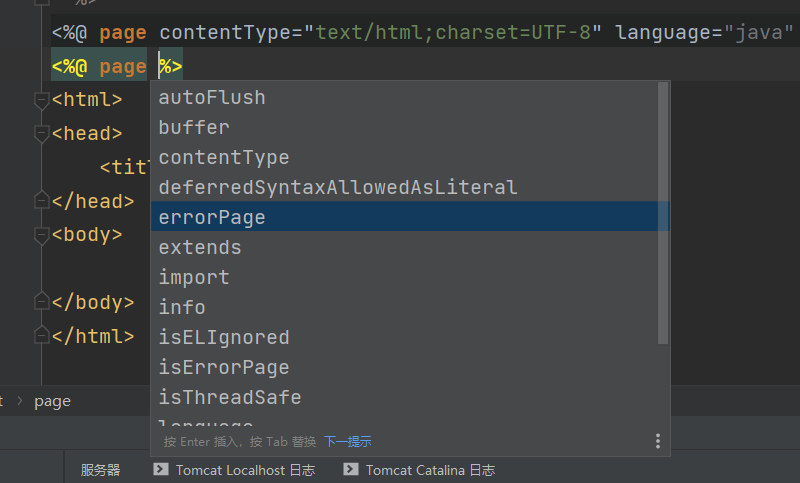The image size is (800, 483).
Task: Click the fold marker beside closing head tag
Action: [x=41, y=202]
